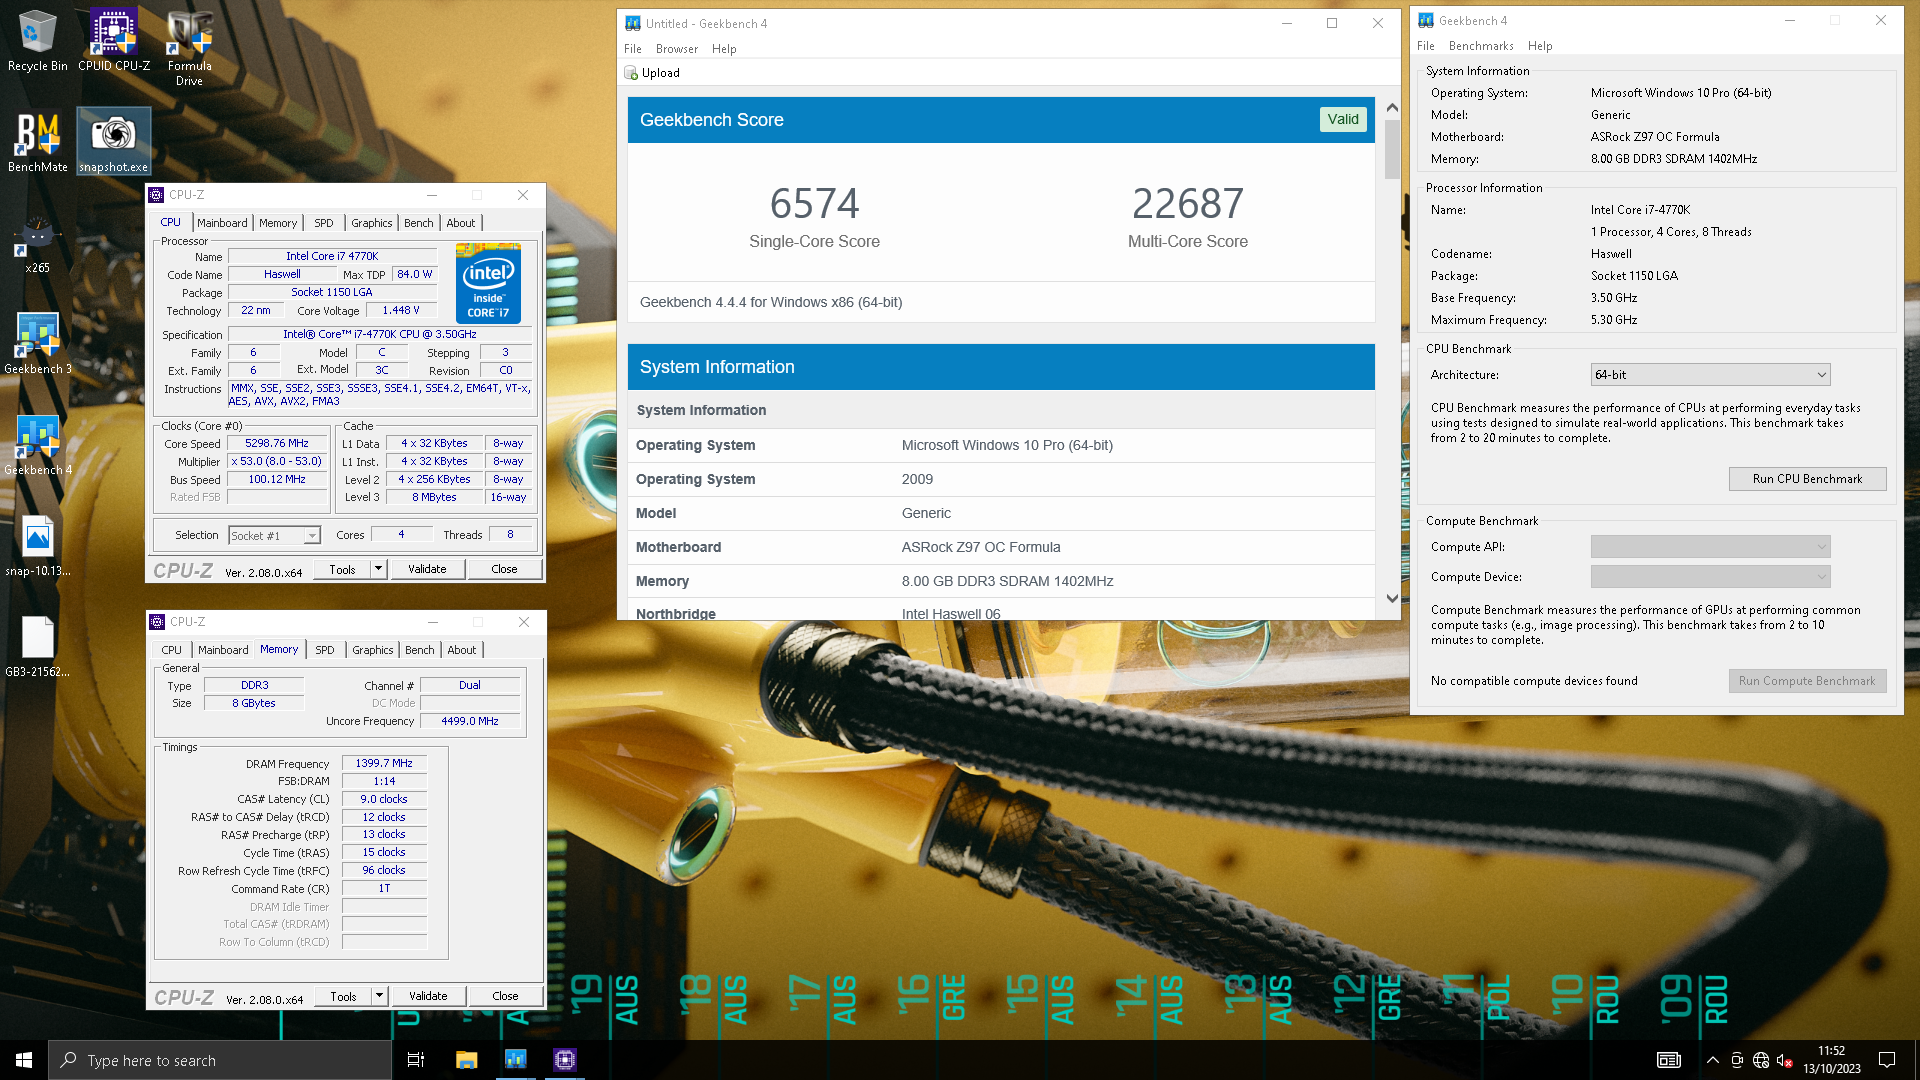Click Tools button in lower CPU-Z window
This screenshot has height=1080, width=1920.
coord(343,996)
